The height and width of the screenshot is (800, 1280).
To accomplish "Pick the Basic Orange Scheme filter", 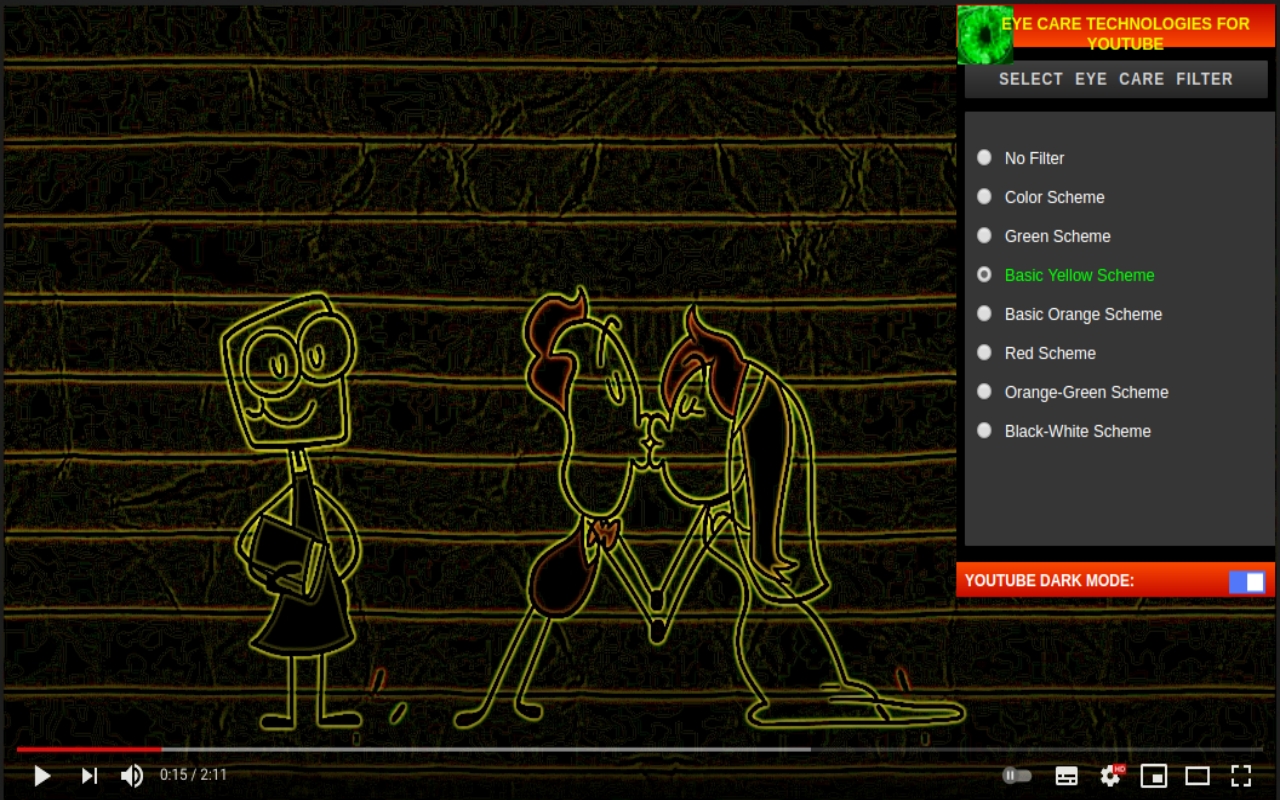I will coord(985,314).
